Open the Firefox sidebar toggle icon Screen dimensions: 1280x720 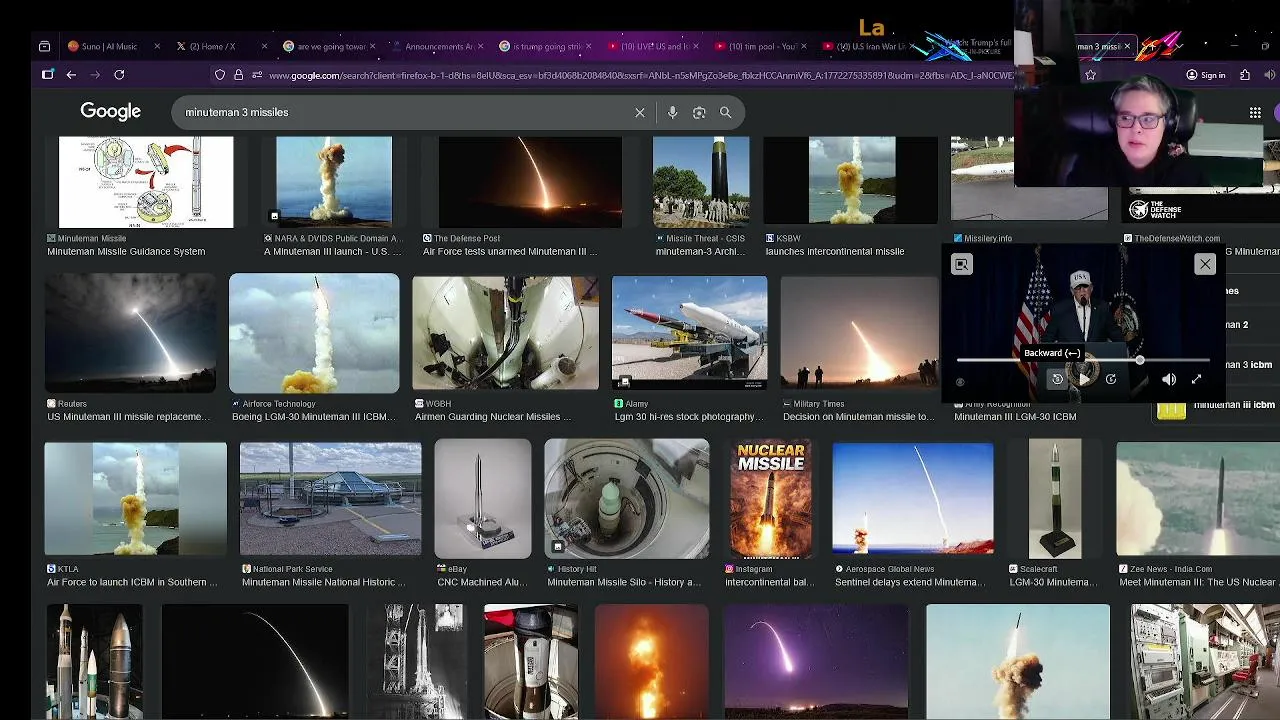(47, 75)
